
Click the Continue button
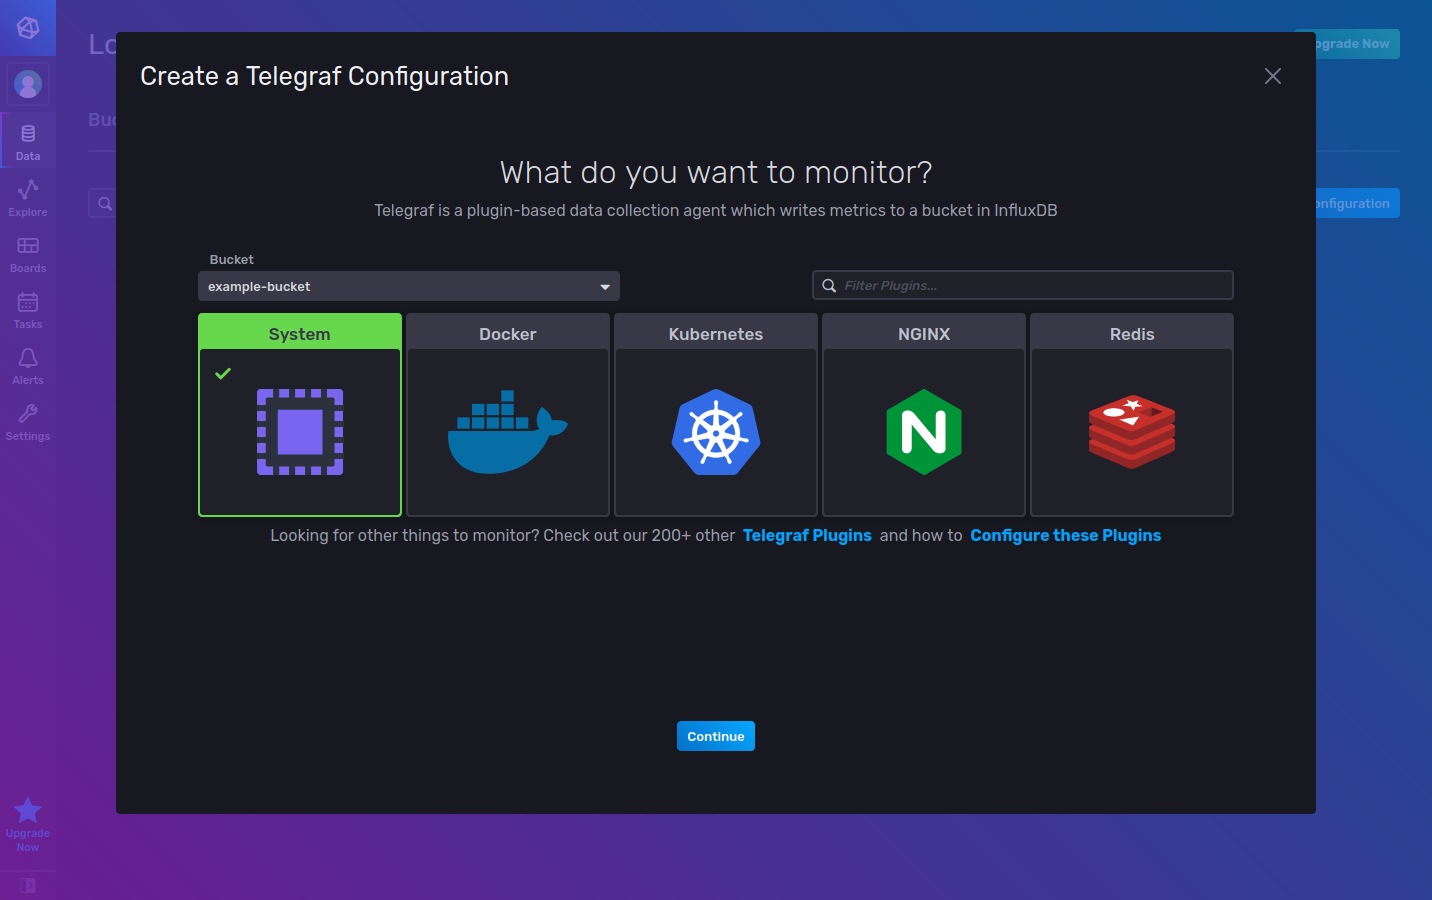(715, 736)
